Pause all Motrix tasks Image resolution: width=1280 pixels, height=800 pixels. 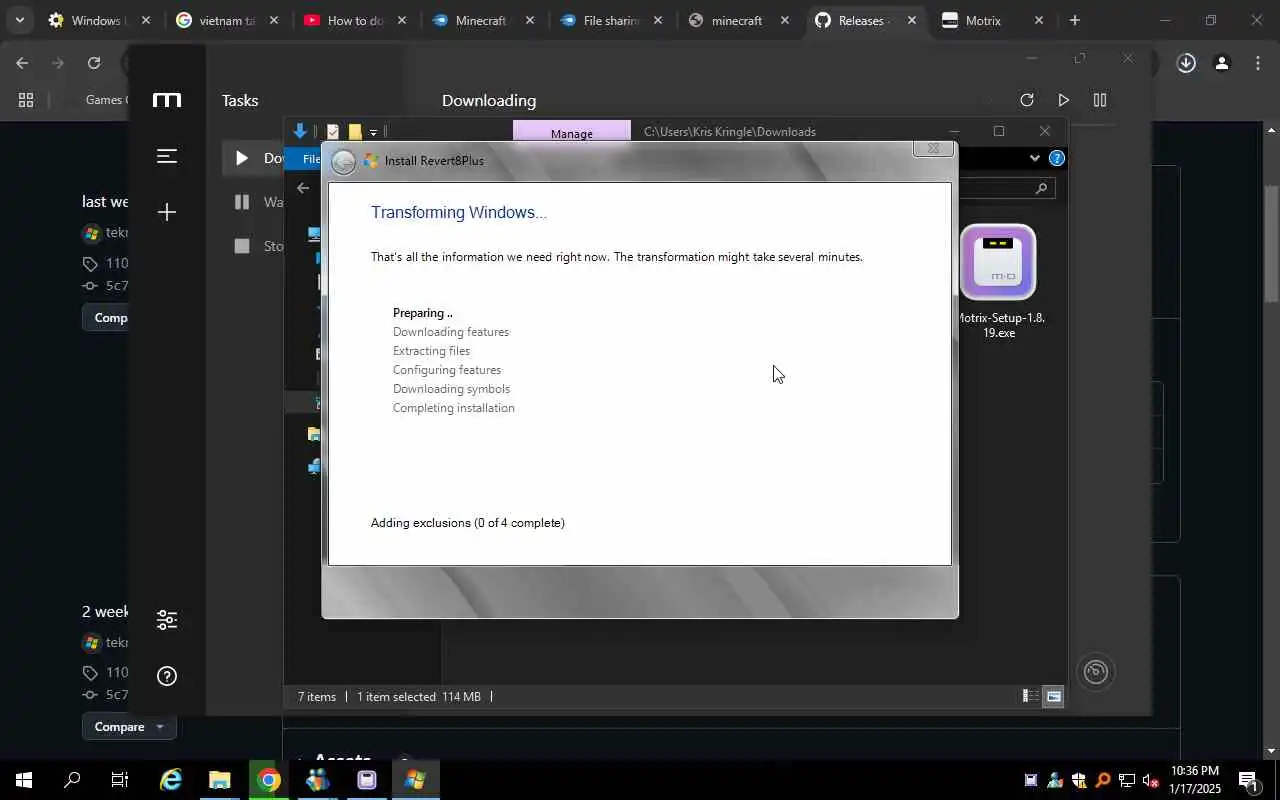(1100, 100)
